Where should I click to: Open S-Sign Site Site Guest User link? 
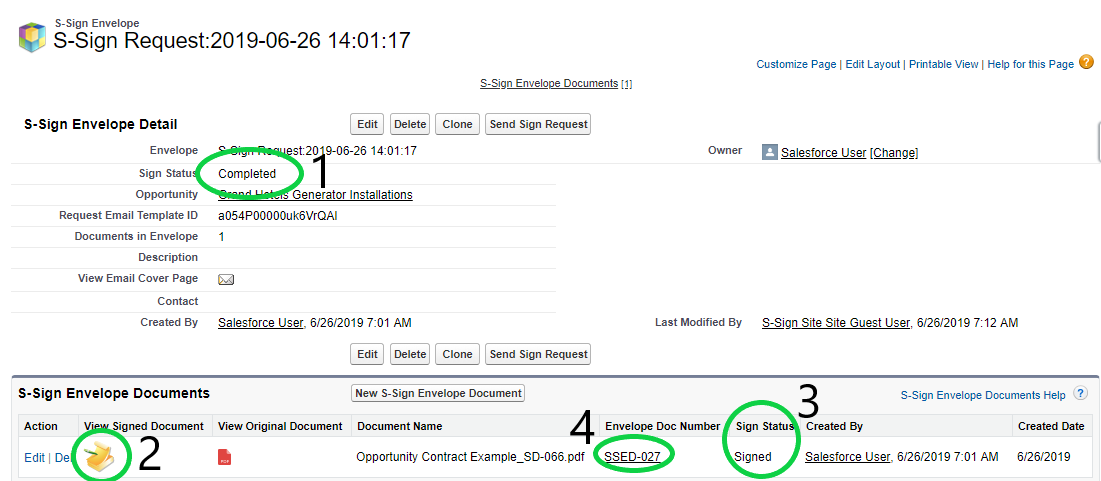836,323
